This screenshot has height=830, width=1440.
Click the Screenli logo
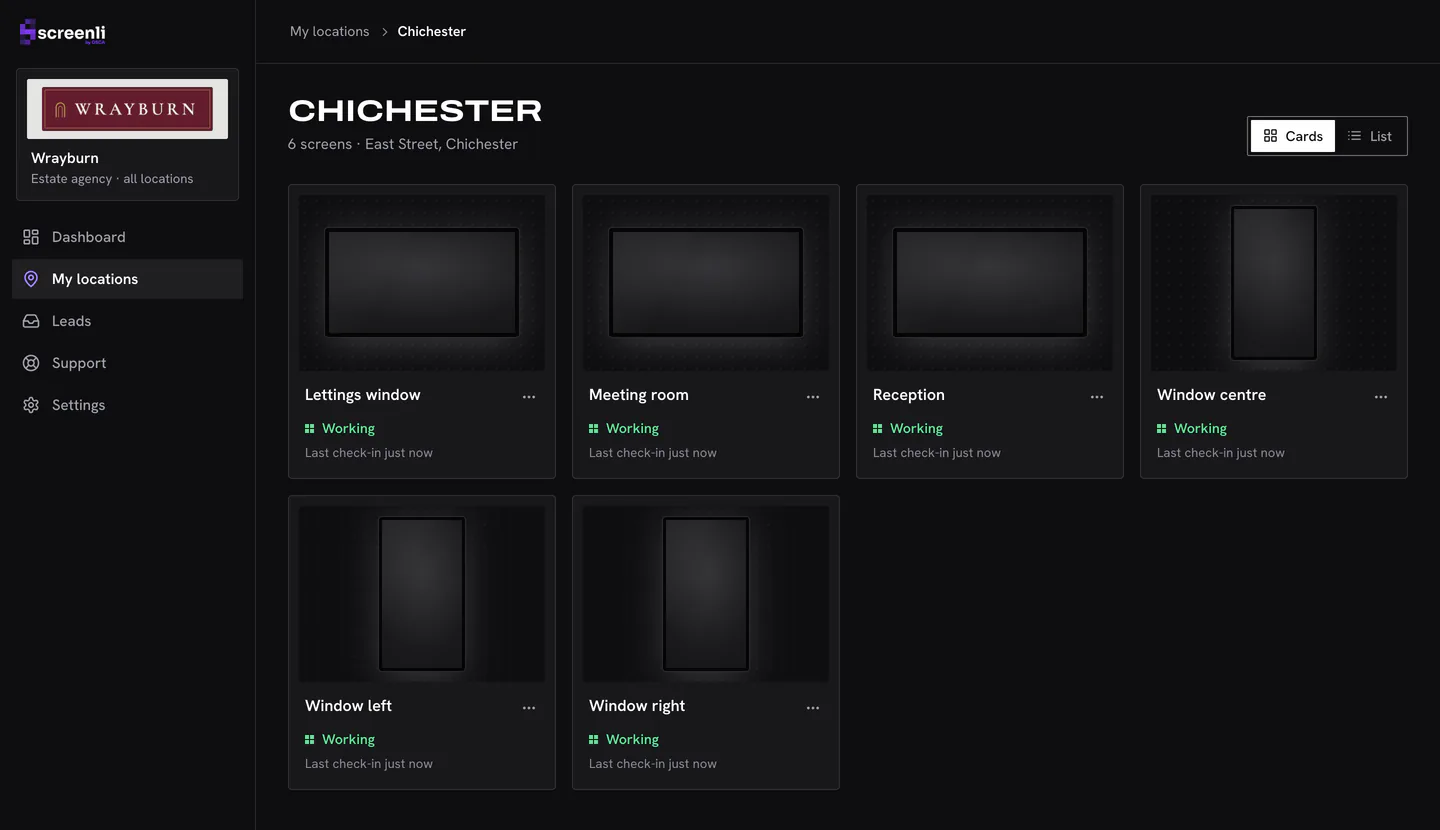(62, 32)
